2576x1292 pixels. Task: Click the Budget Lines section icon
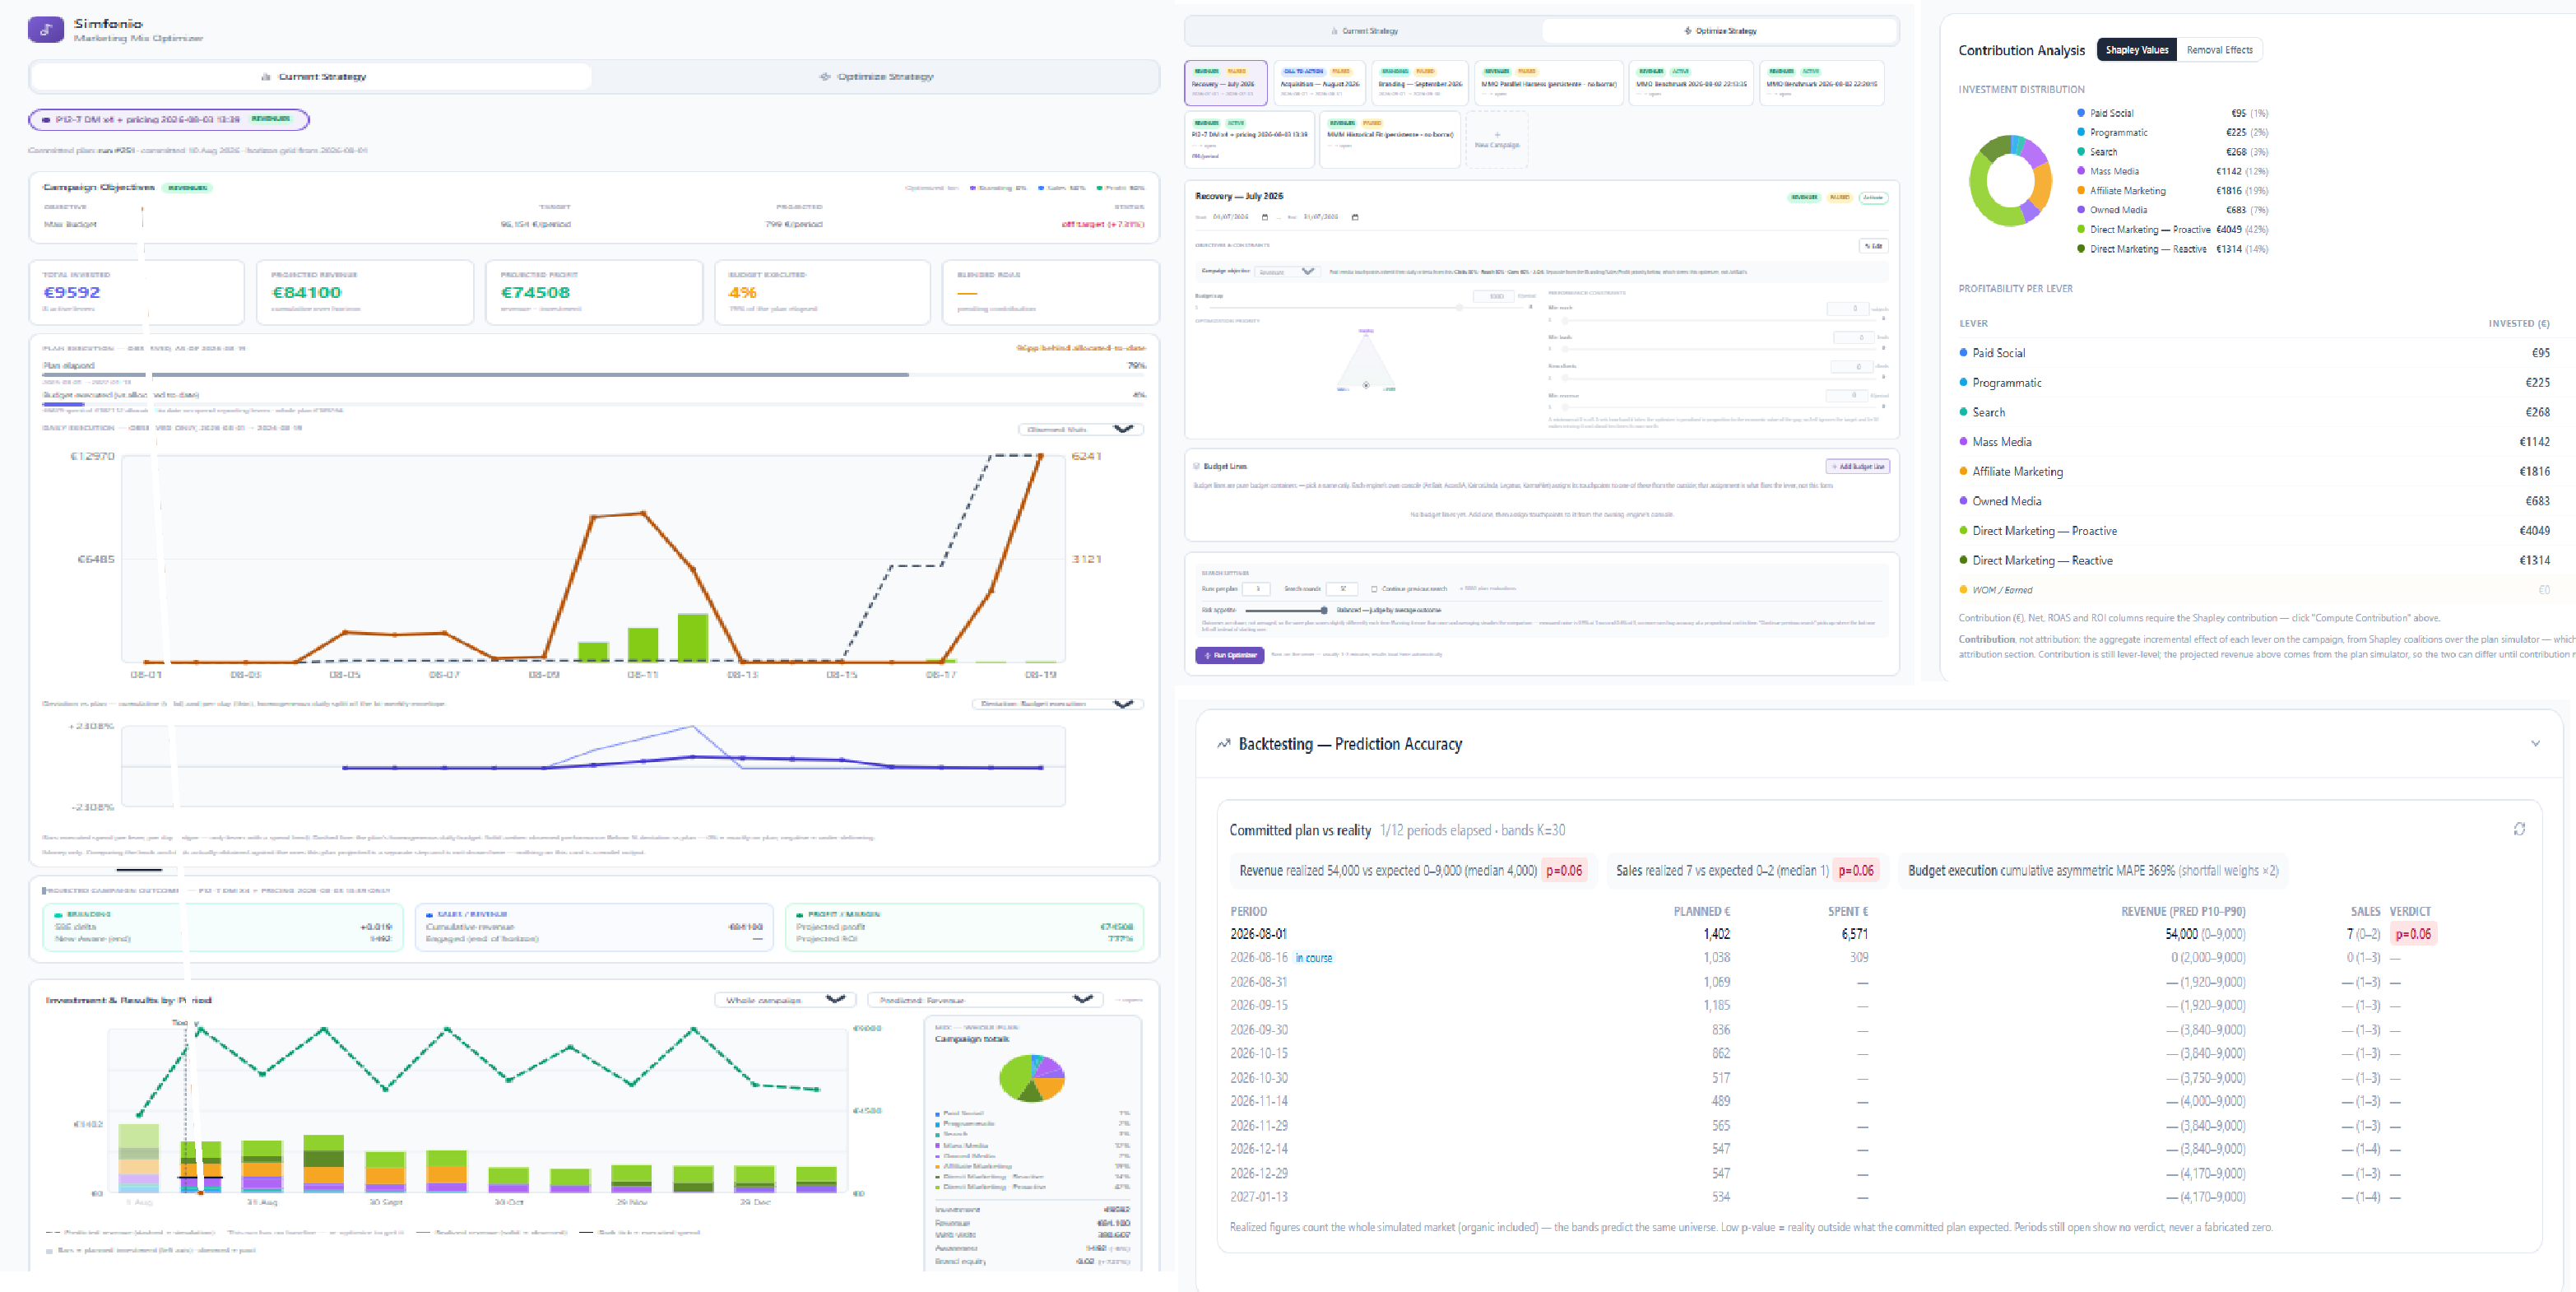point(1196,466)
